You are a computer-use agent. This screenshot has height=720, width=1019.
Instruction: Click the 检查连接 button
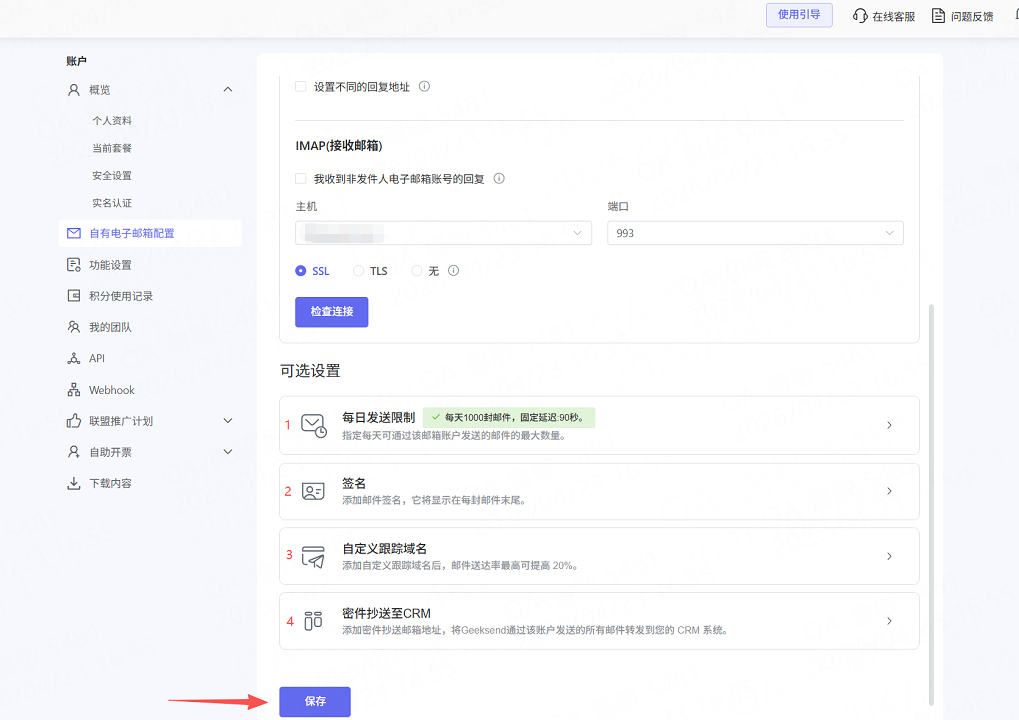[331, 312]
